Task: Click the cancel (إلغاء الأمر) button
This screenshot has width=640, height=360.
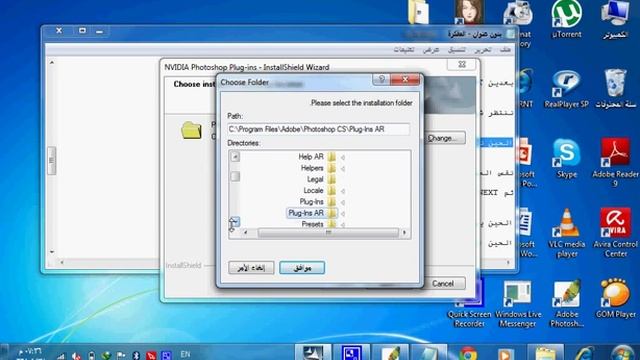Action: 251,268
